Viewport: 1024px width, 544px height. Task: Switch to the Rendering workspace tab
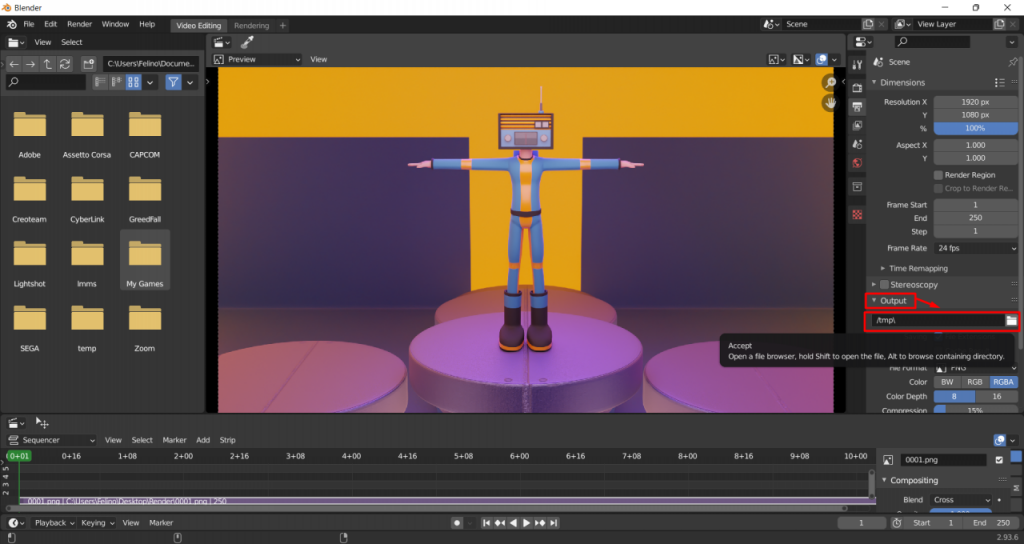[x=251, y=25]
